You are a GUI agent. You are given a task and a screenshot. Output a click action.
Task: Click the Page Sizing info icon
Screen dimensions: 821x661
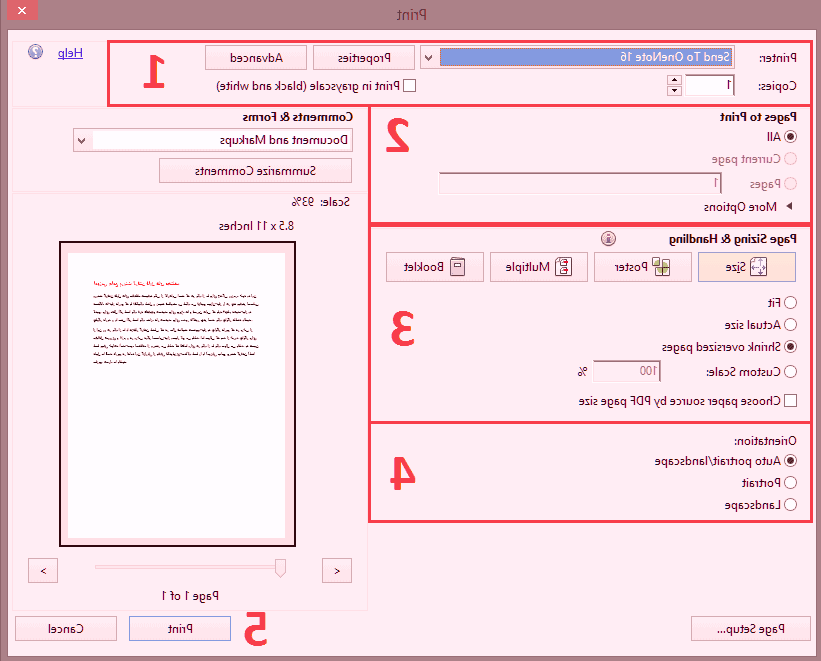coord(608,238)
